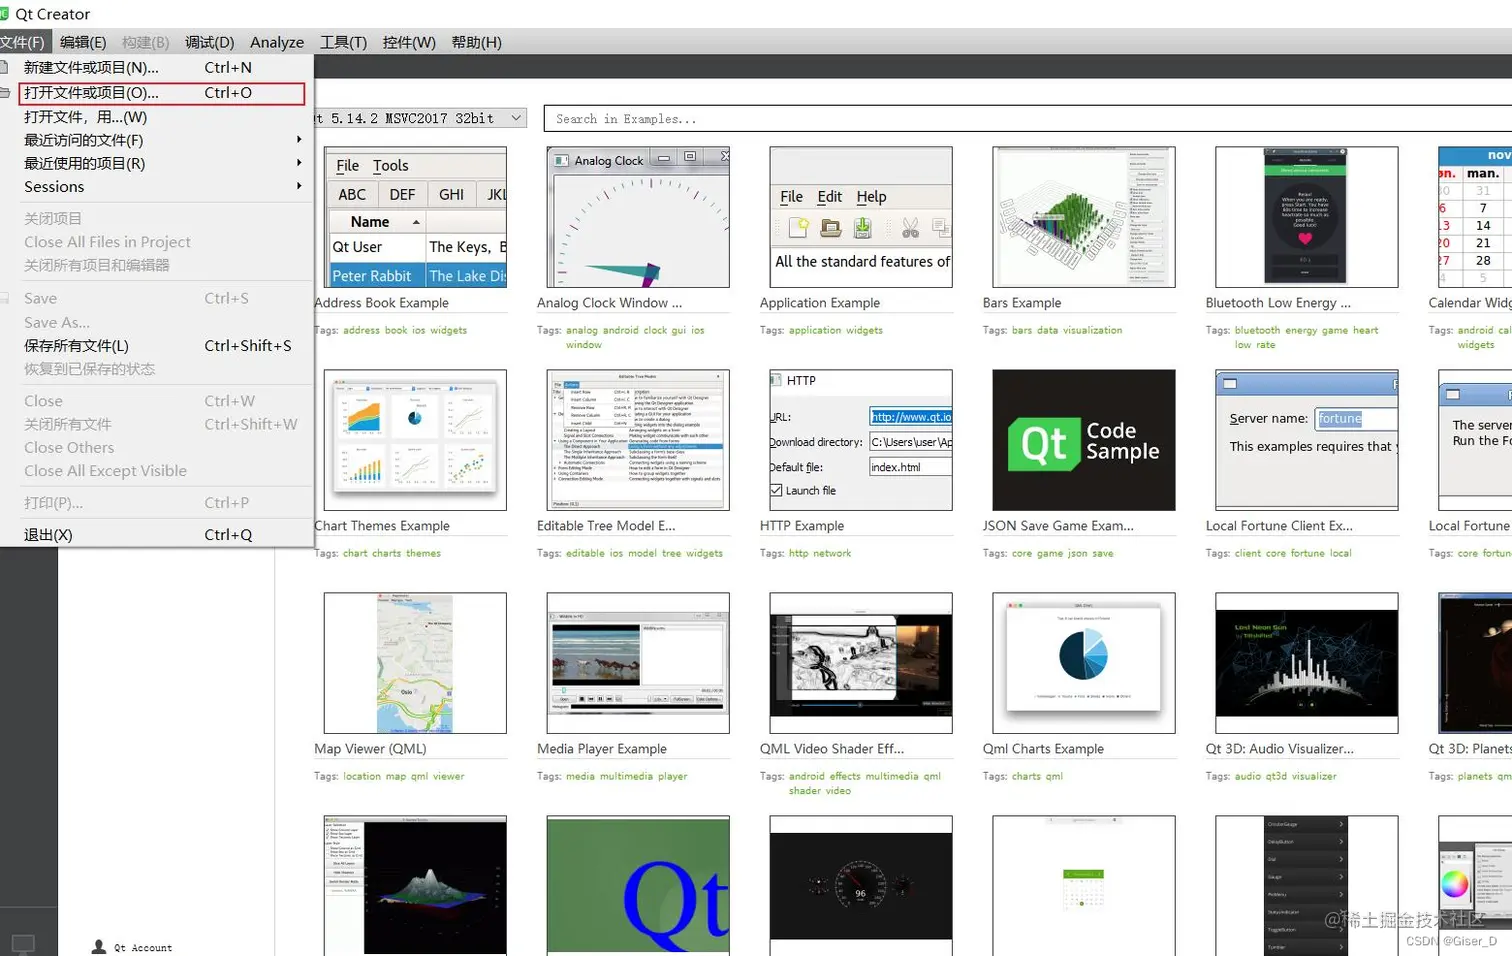Viewport: 1512px width, 956px height.
Task: Click the Search in Examples field
Action: 1028,119
